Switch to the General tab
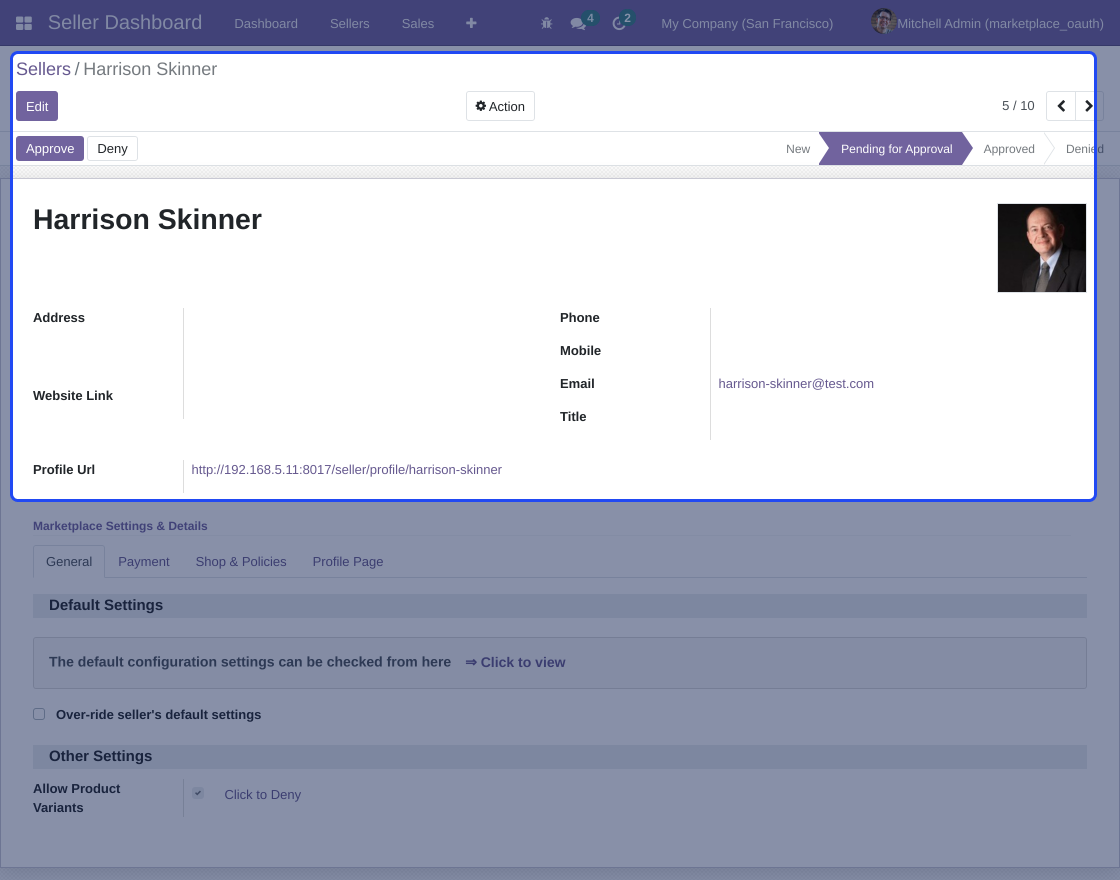Viewport: 1120px width, 880px height. (x=69, y=561)
